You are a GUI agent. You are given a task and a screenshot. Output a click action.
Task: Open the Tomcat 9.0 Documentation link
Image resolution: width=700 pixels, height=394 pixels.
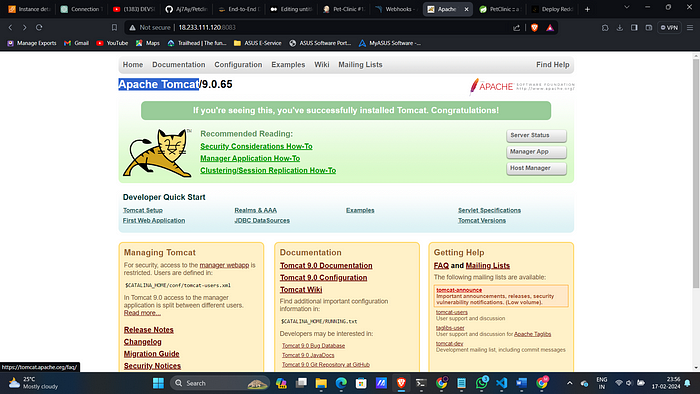(x=326, y=265)
